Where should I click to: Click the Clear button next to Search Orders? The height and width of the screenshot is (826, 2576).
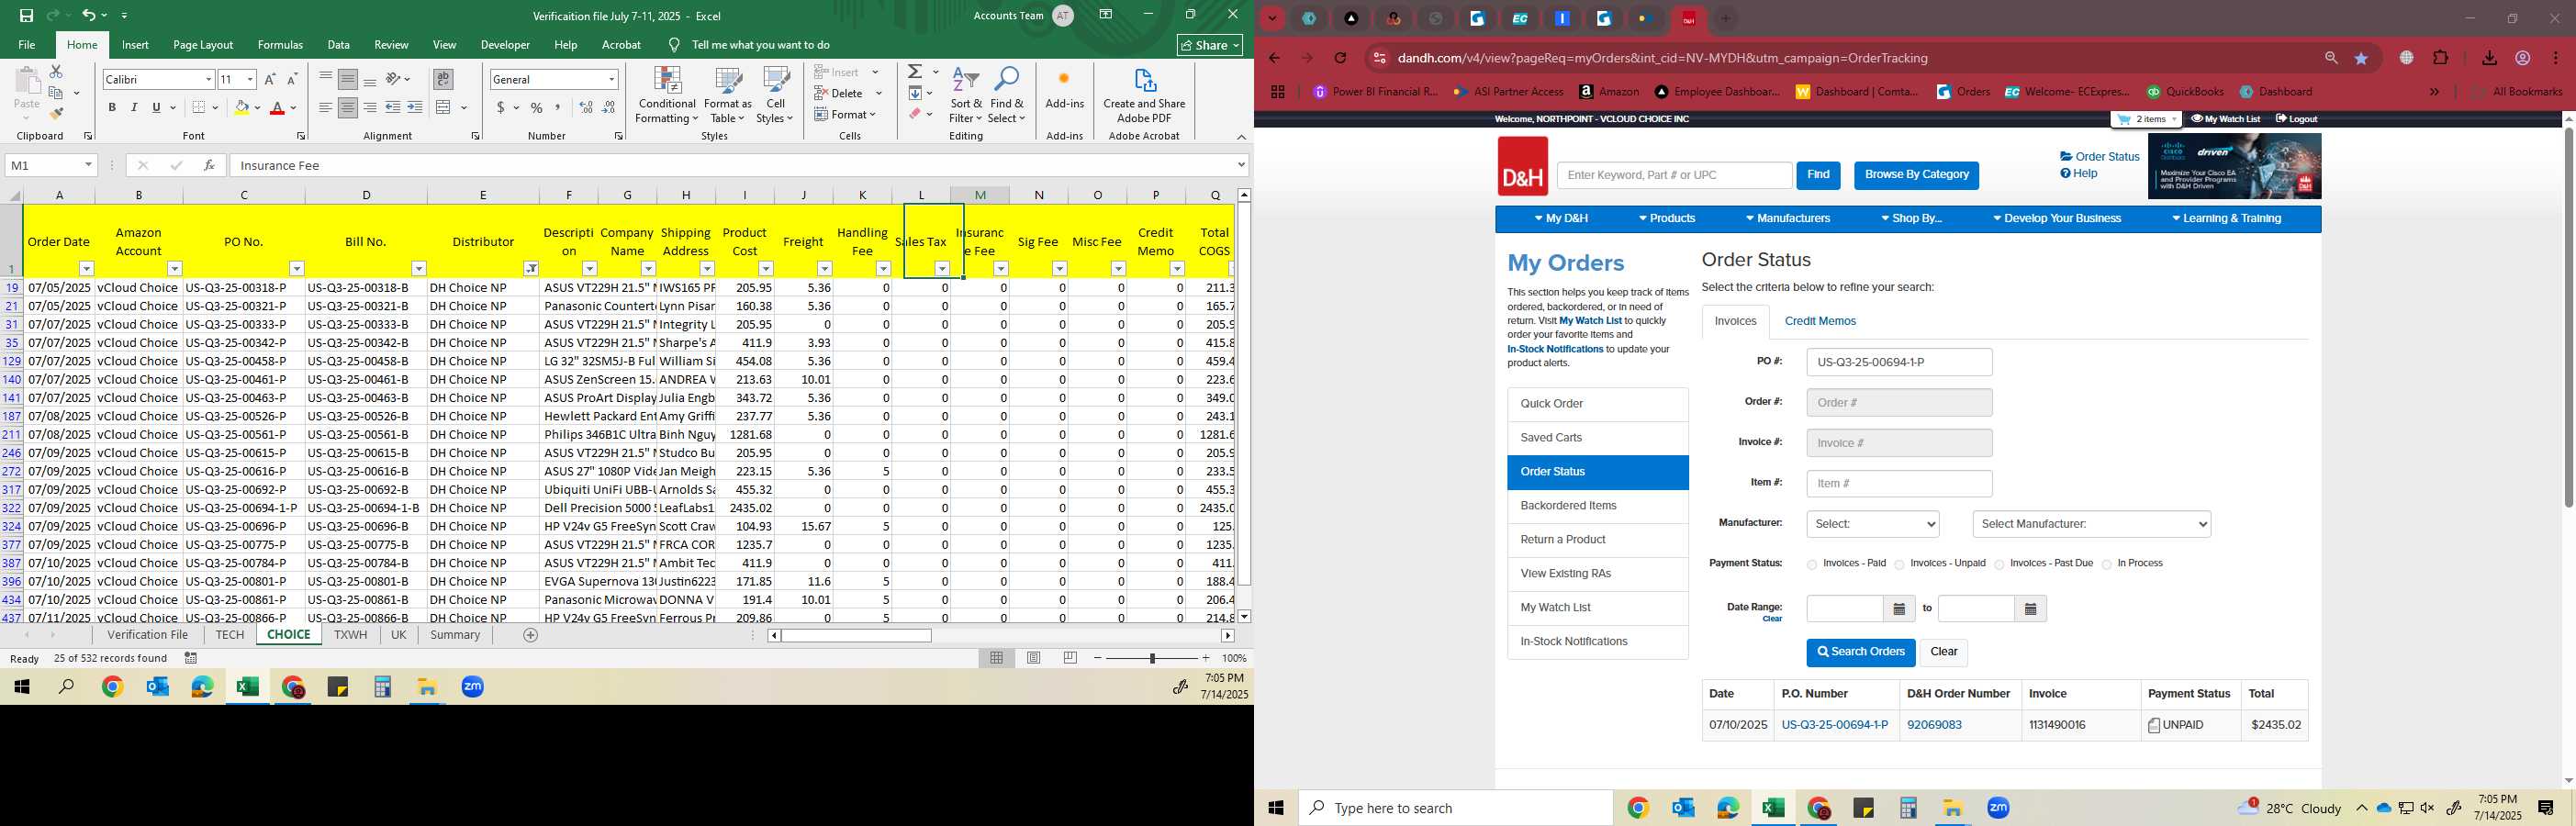coord(1944,652)
